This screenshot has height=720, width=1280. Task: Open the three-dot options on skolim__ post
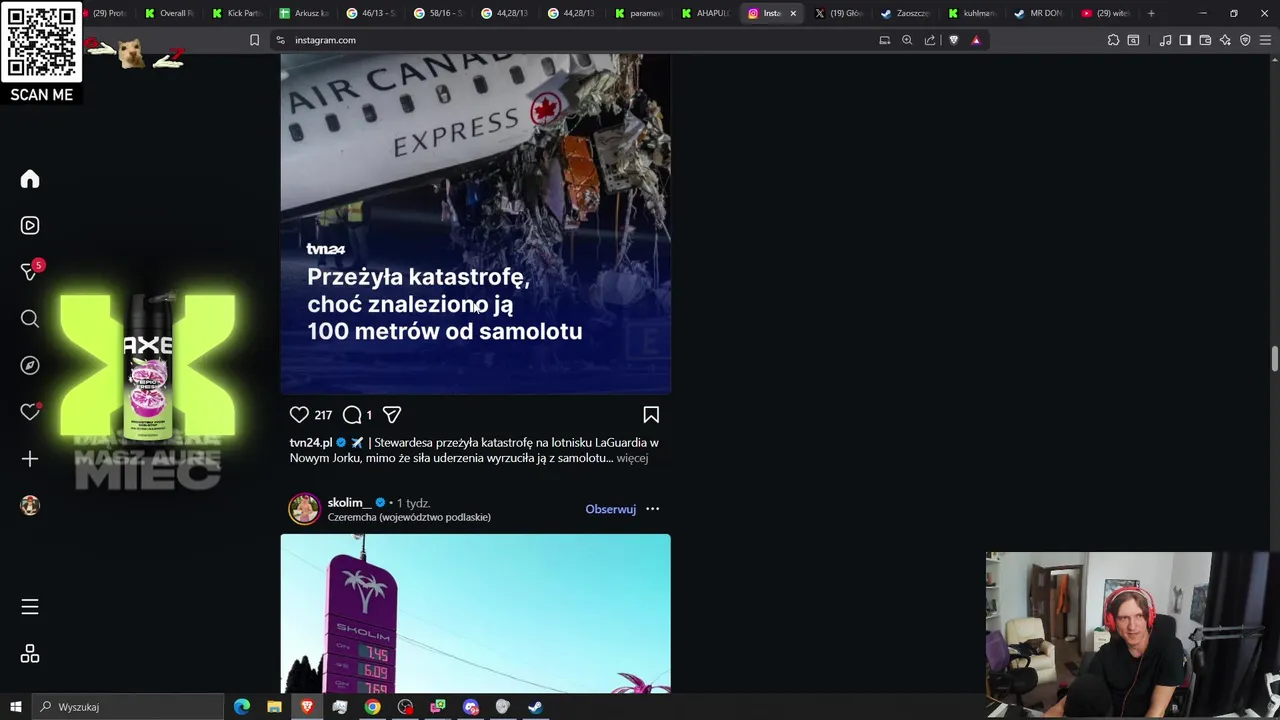[x=652, y=509]
